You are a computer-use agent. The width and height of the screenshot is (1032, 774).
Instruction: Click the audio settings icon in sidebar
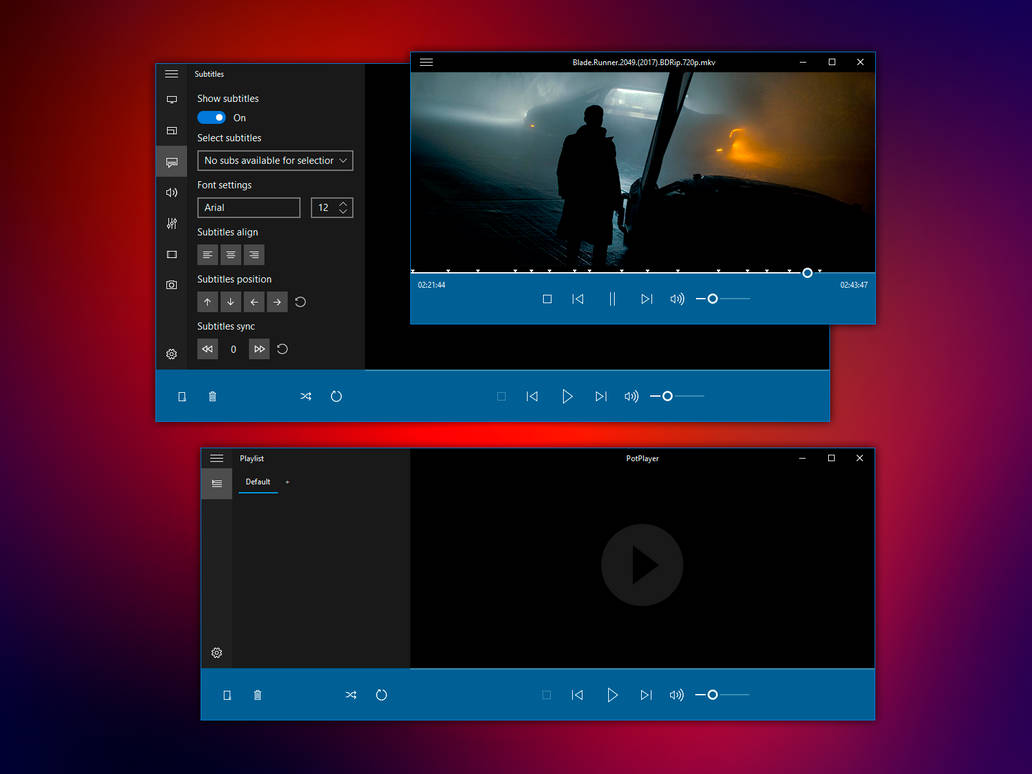(x=171, y=192)
